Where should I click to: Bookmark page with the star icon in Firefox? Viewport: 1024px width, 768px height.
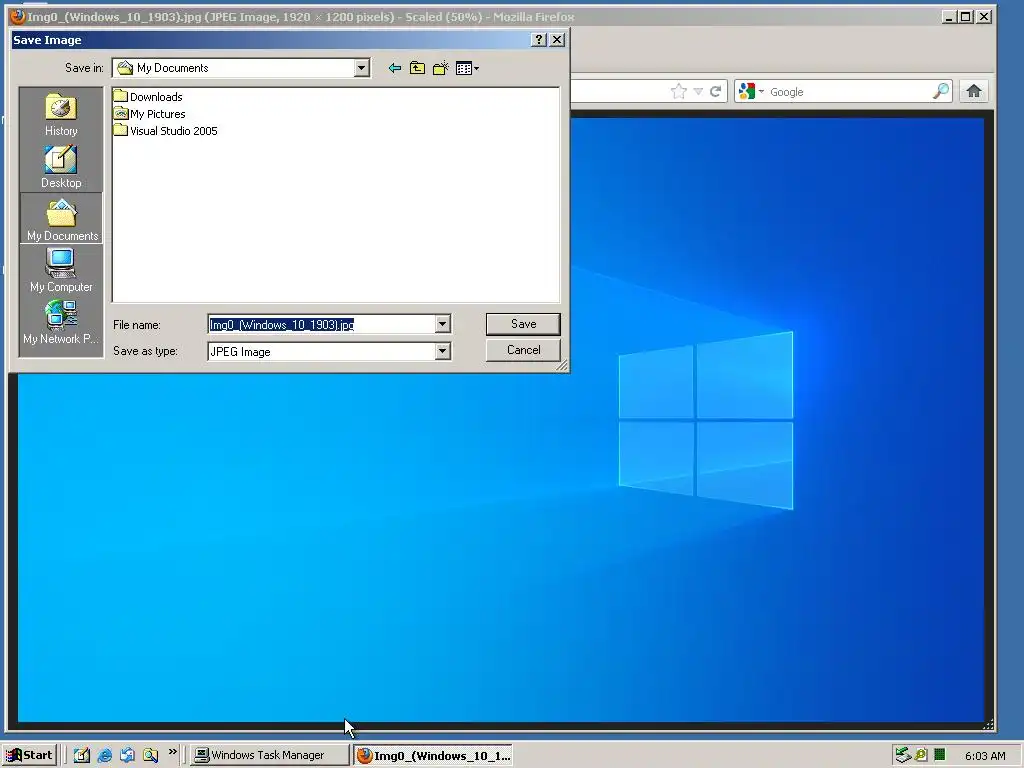pos(679,91)
